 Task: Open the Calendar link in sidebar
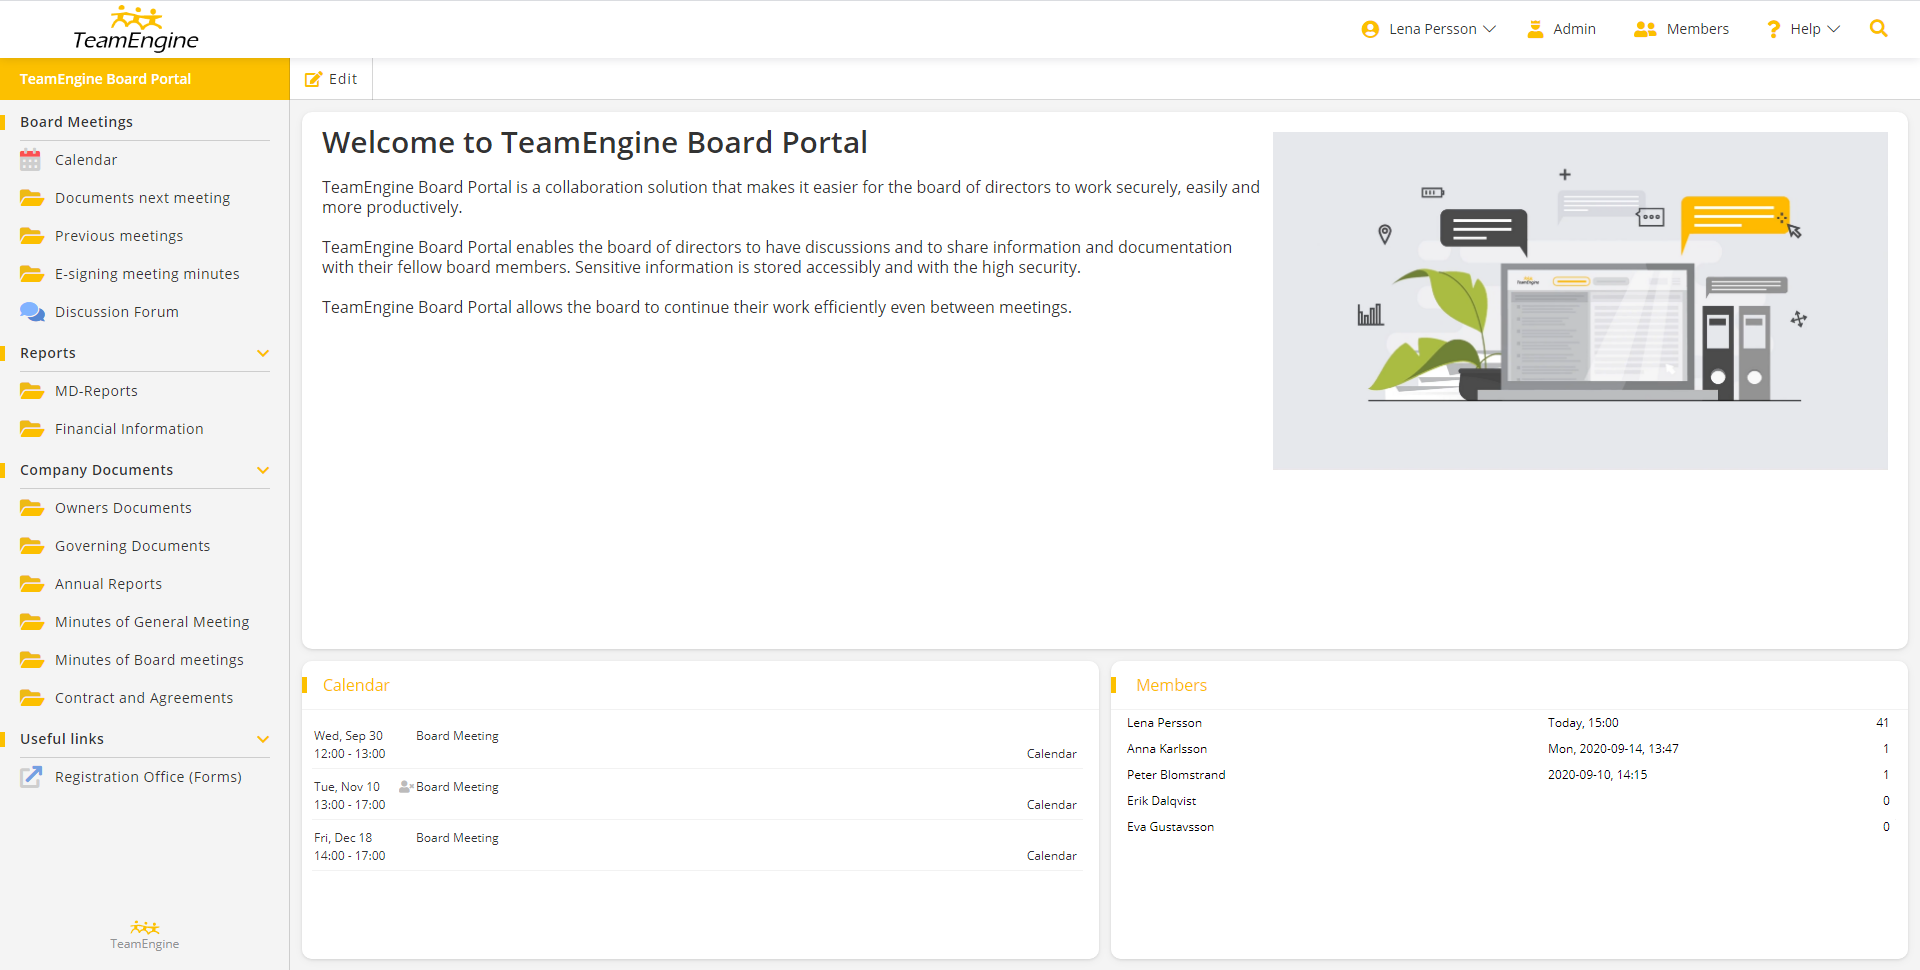[86, 160]
